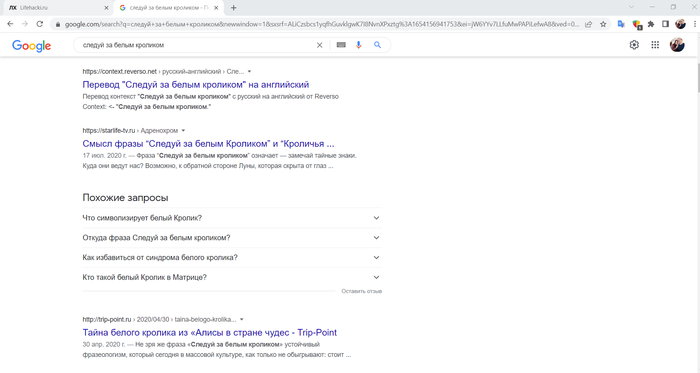This screenshot has height=373, width=700.
Task: Expand "Кто такой белый Кролик в Матрице?"
Action: tap(232, 277)
